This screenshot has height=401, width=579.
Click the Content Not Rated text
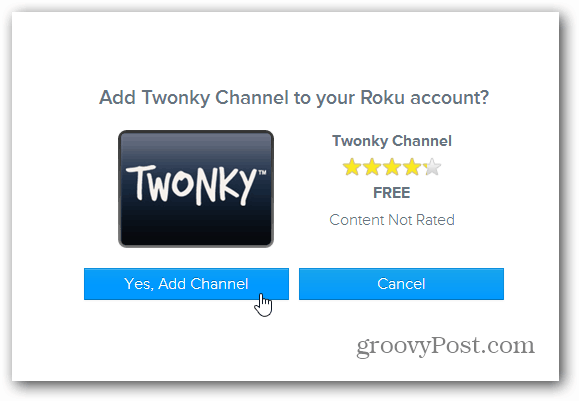[392, 220]
